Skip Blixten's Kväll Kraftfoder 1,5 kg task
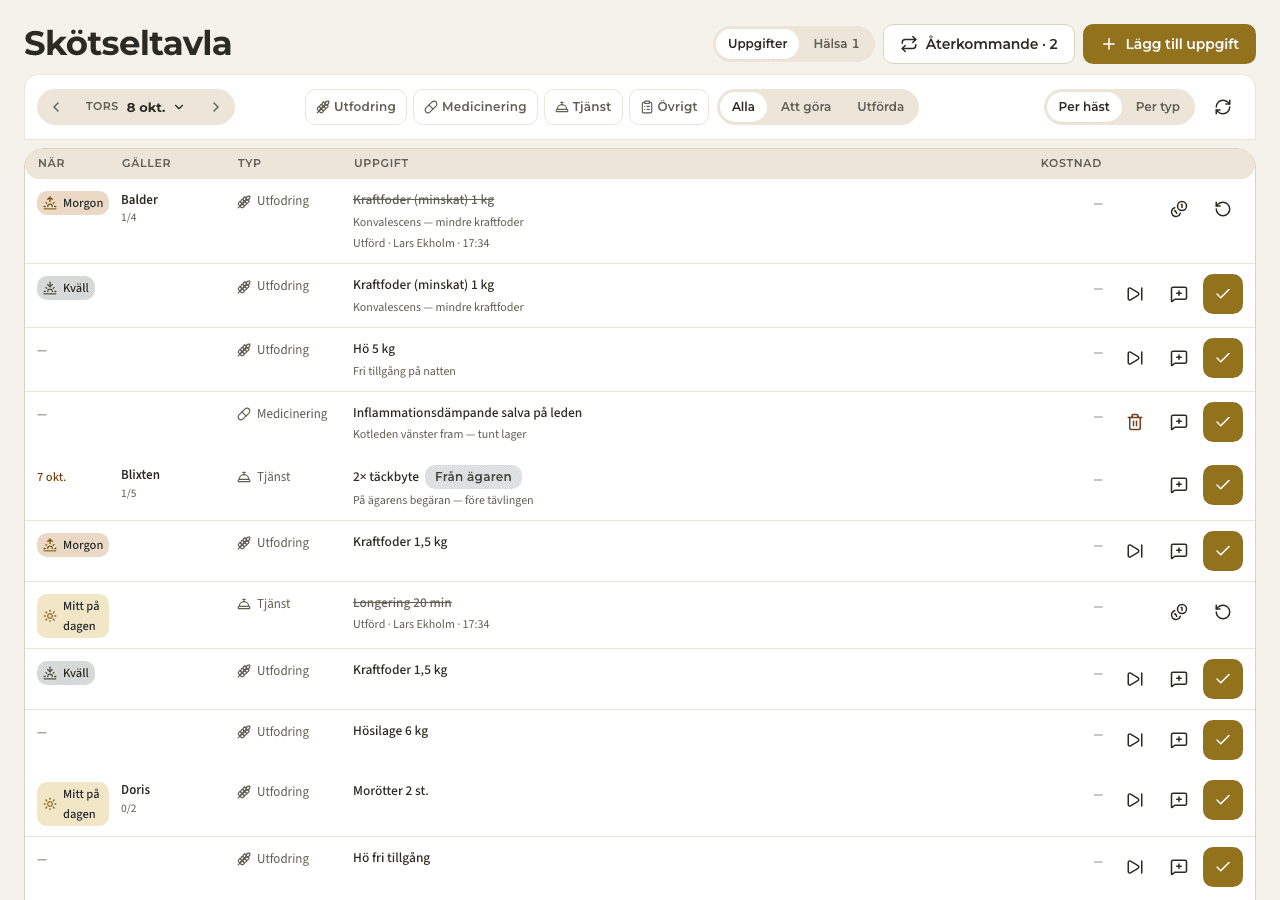This screenshot has height=900, width=1280. tap(1135, 679)
